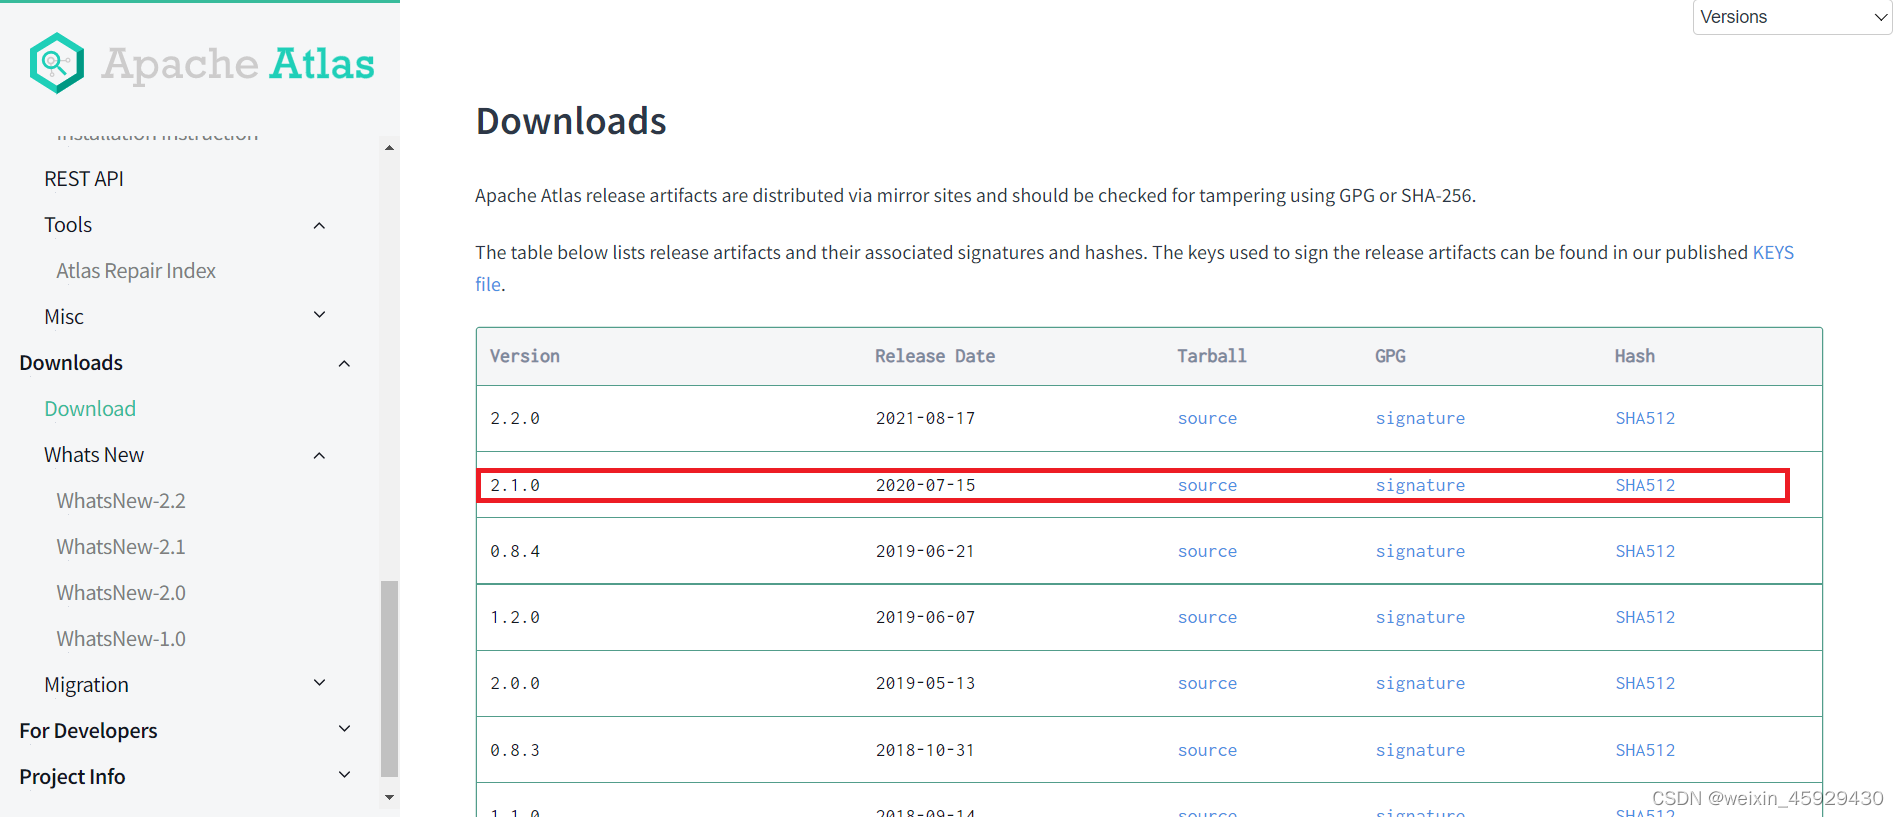Click the sidebar scrollbar thumb
Image resolution: width=1899 pixels, height=817 pixels.
(389, 678)
